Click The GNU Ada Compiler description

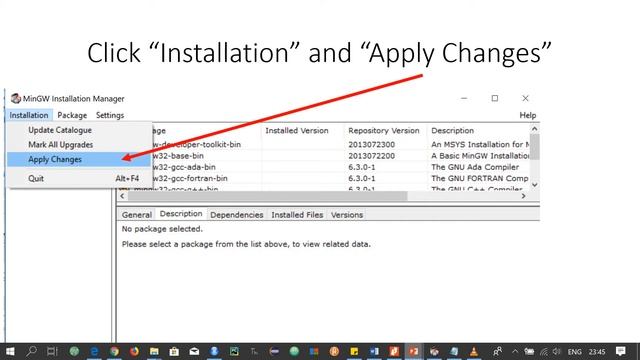tap(475, 167)
